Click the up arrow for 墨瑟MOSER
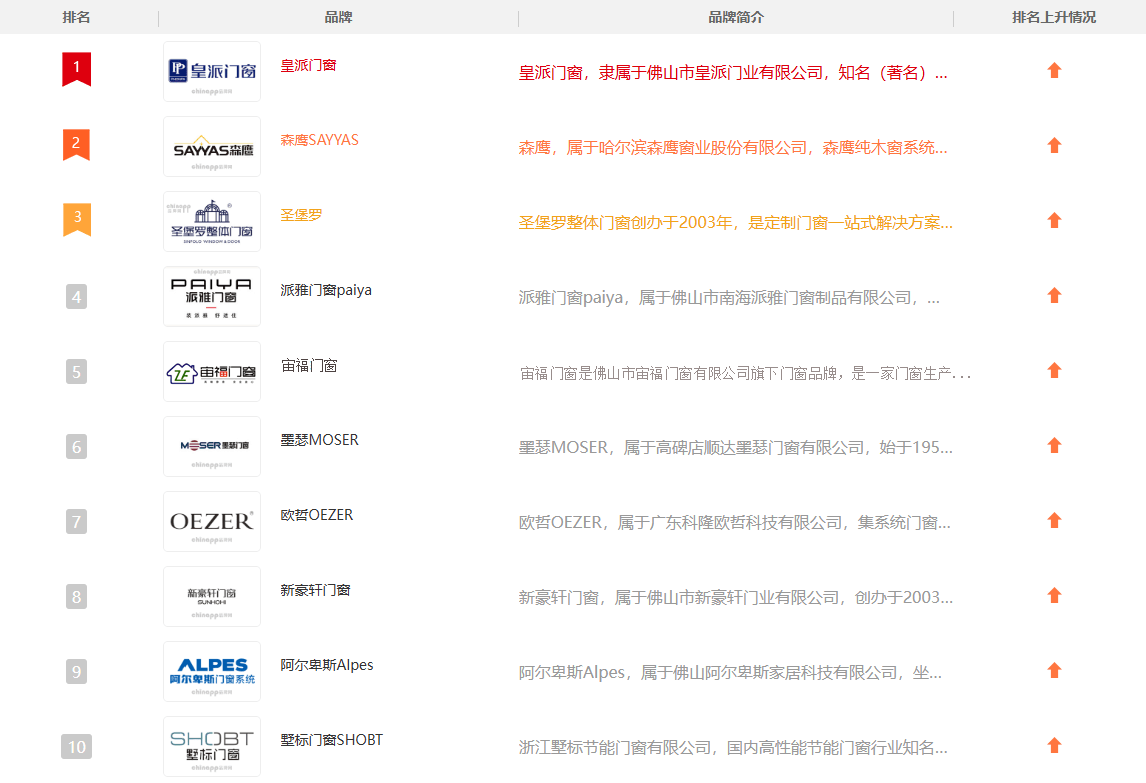 1054,445
